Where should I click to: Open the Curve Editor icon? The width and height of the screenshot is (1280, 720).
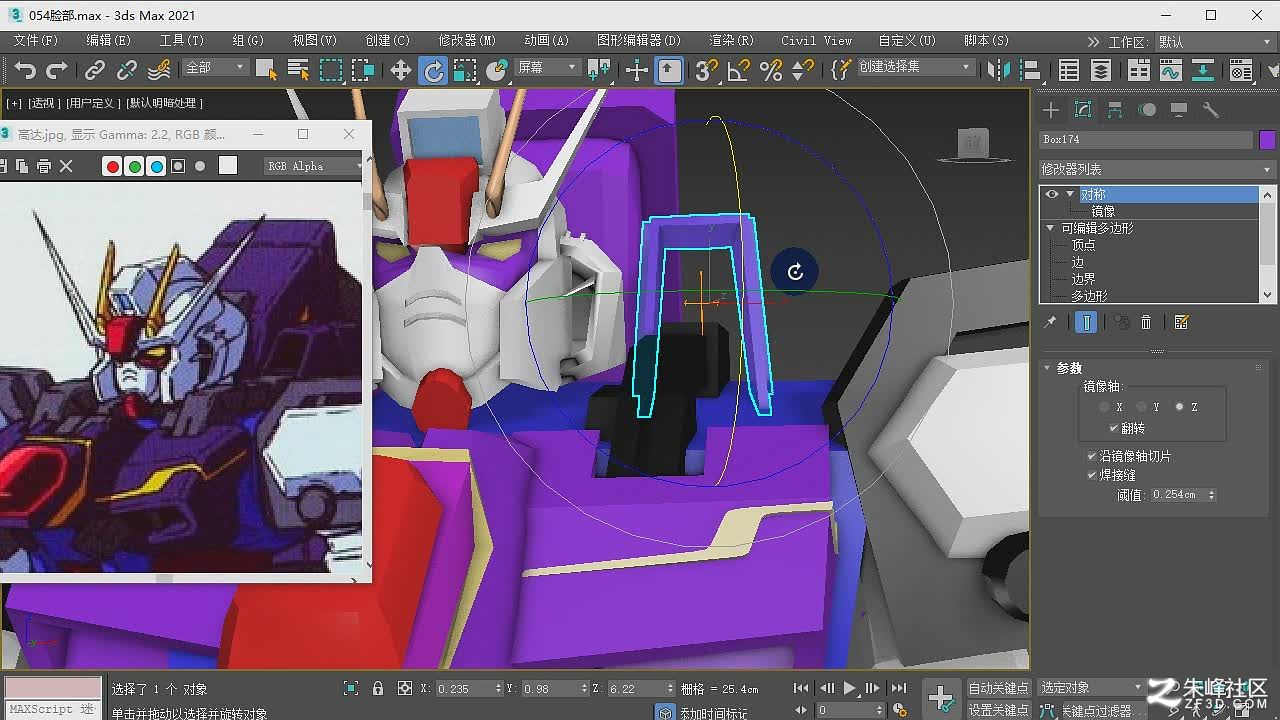coord(1171,69)
